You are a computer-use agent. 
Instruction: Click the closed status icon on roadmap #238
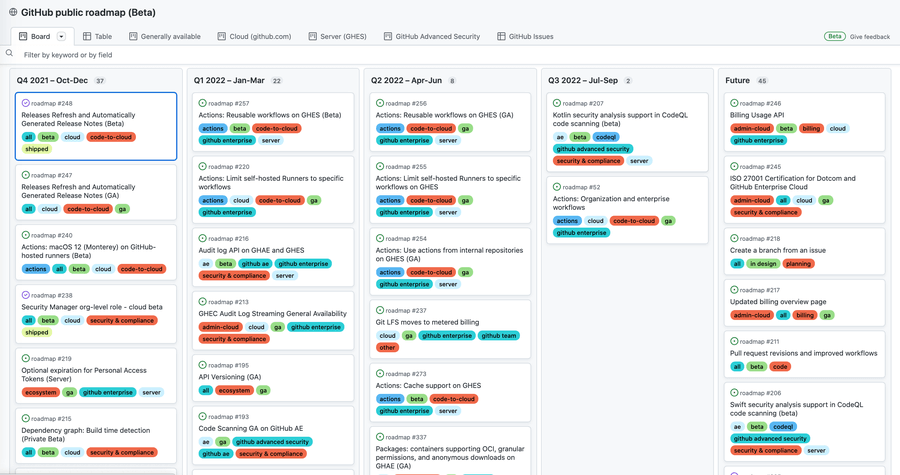25,295
